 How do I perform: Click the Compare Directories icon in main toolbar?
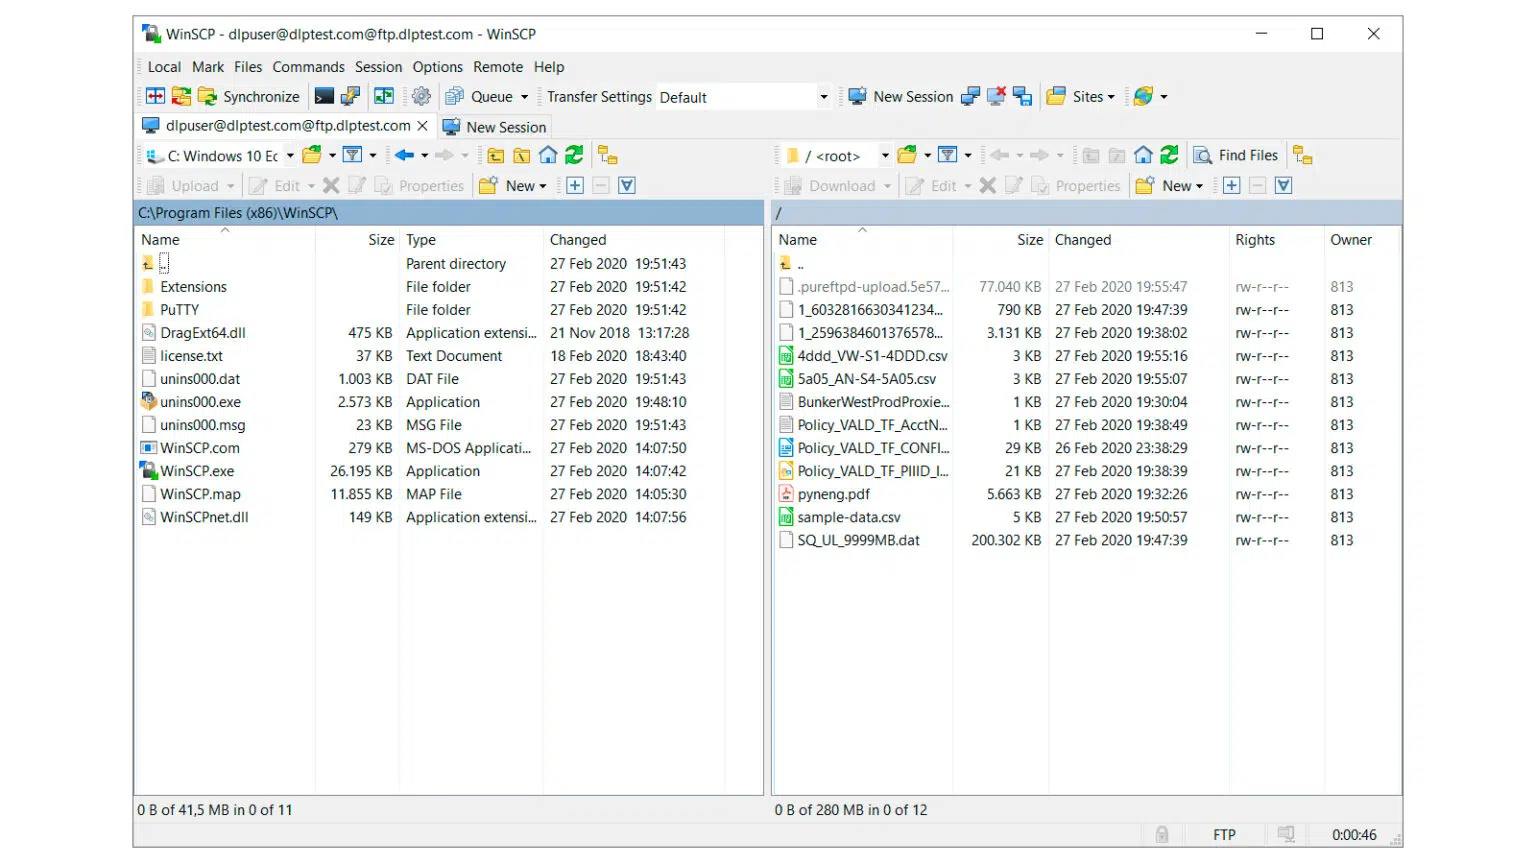tap(155, 97)
